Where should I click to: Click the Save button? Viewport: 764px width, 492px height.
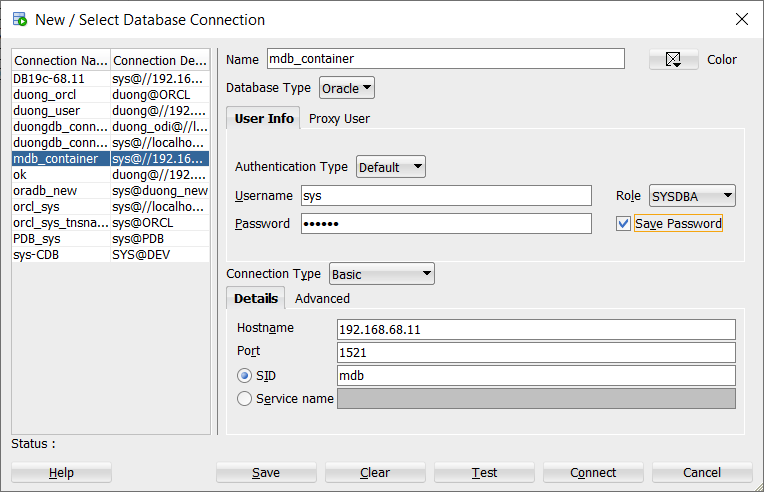click(x=266, y=473)
